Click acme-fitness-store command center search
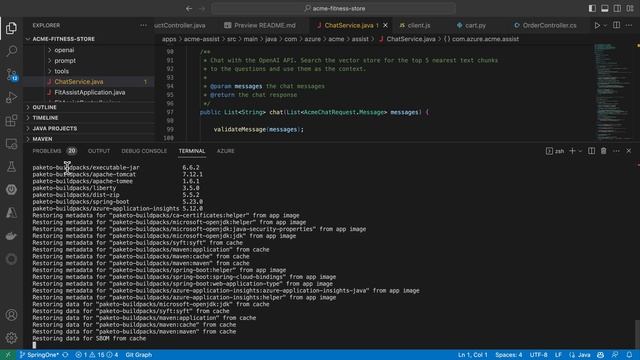The image size is (640, 360). pos(333,9)
